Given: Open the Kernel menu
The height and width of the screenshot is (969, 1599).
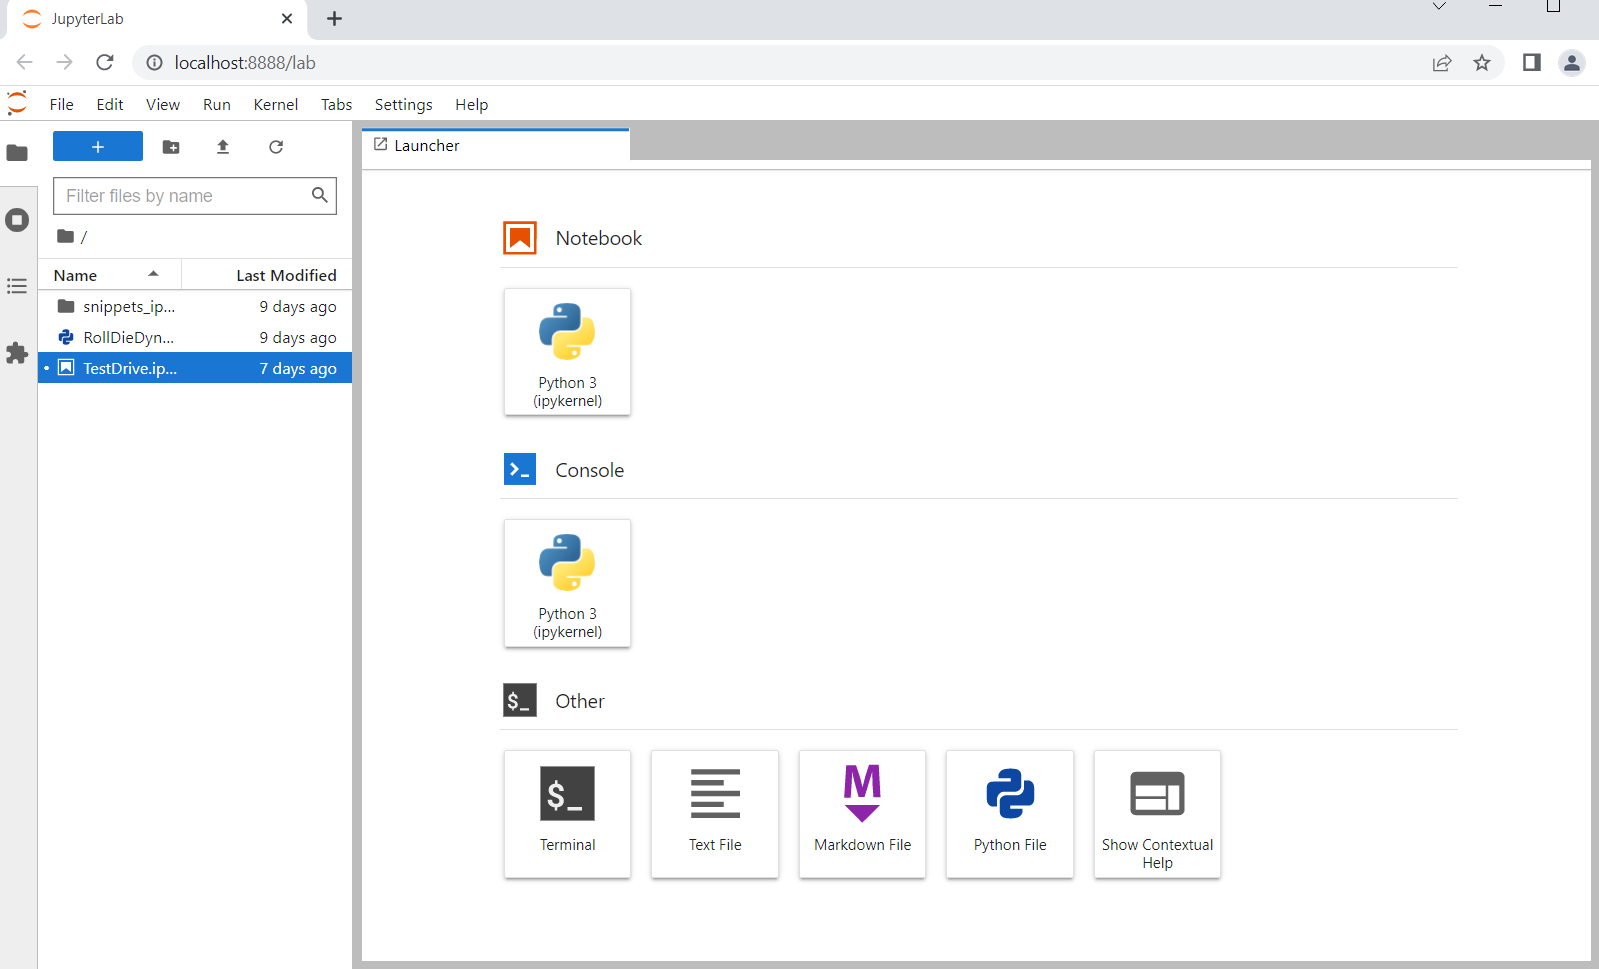Looking at the screenshot, I should 276,104.
